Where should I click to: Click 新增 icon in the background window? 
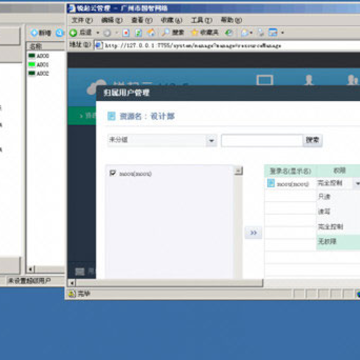click(x=34, y=33)
